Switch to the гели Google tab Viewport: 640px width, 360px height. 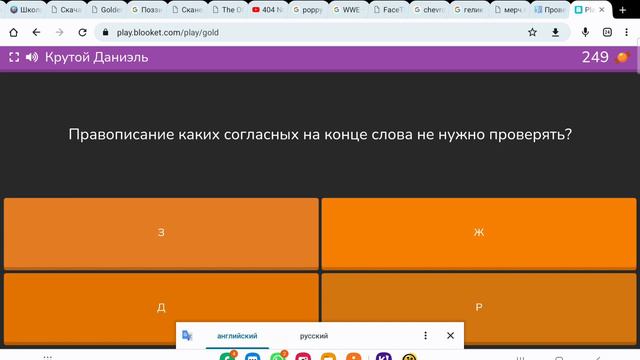(x=469, y=10)
